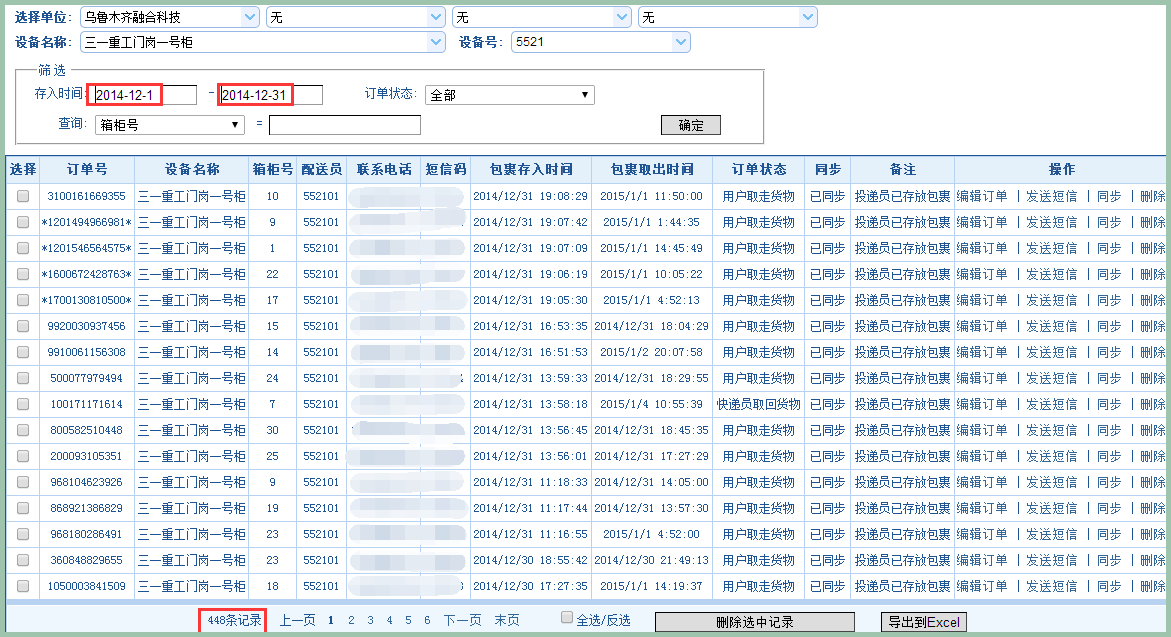
Task: Click the 下一页 pagination link
Action: click(463, 621)
